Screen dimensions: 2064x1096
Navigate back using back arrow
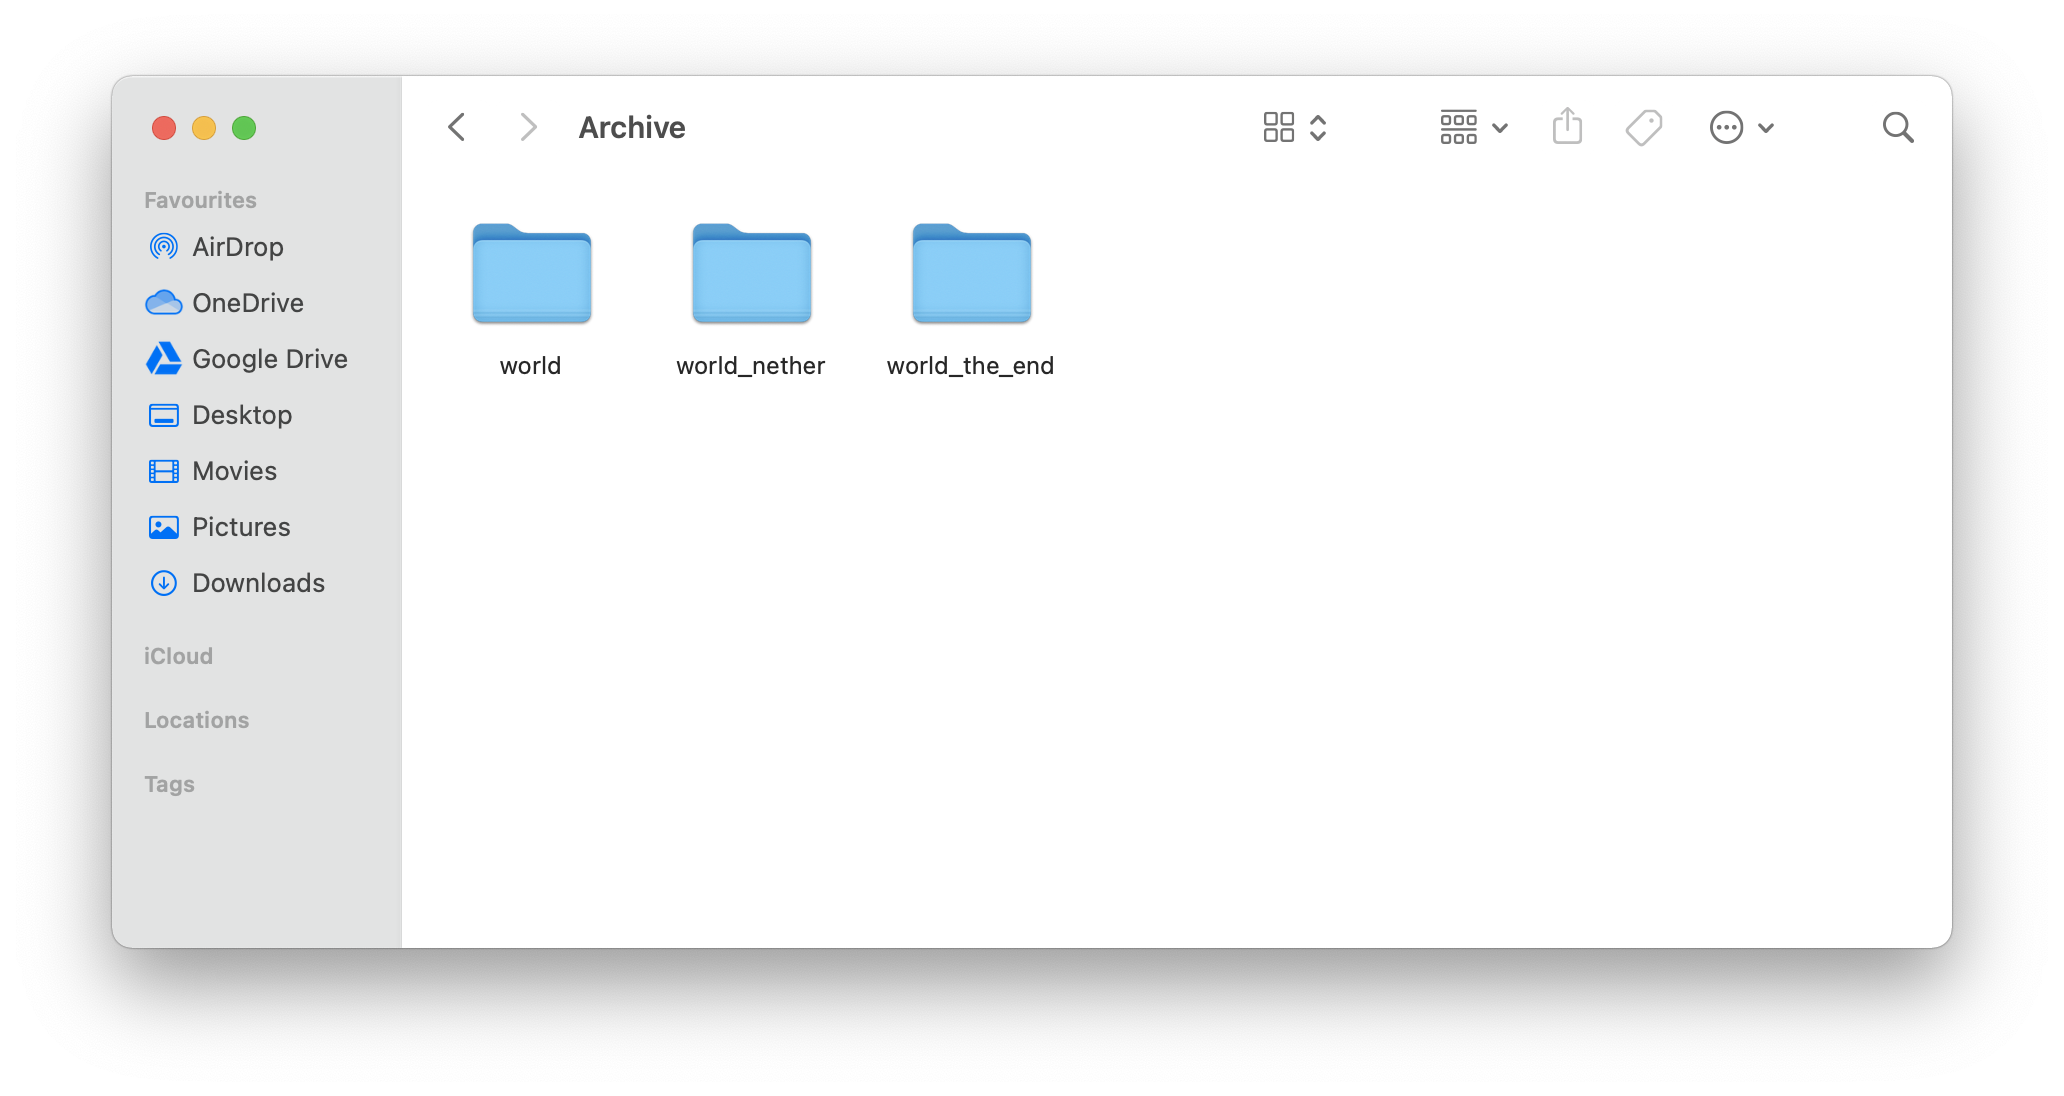point(457,127)
